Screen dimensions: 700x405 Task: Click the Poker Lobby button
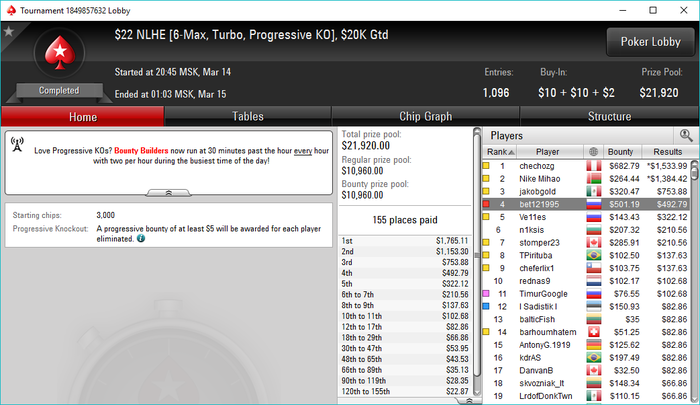point(650,42)
